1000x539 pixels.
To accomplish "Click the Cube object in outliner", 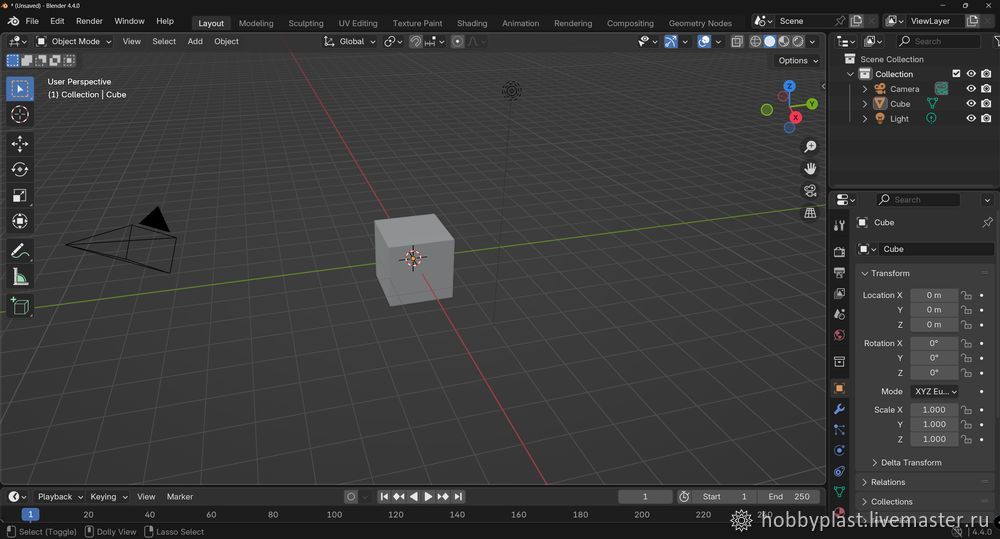I will click(x=900, y=104).
